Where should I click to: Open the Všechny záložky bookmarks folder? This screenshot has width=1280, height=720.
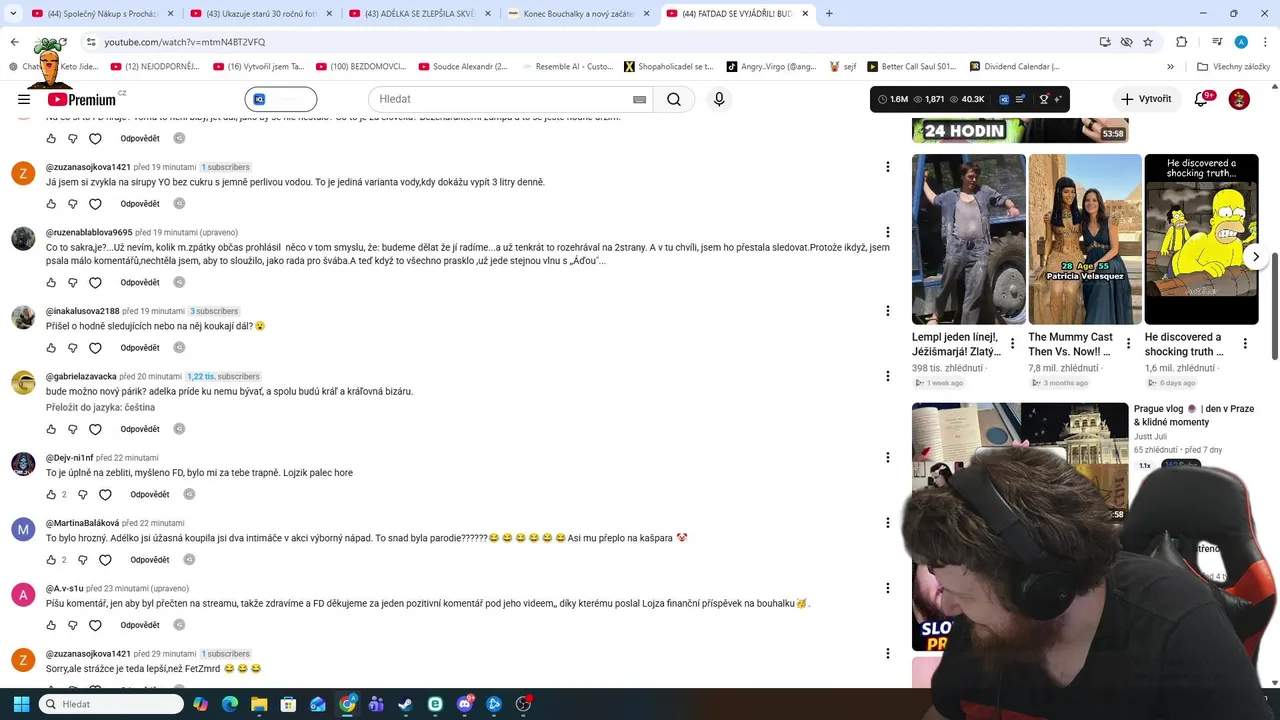pyautogui.click(x=1234, y=67)
